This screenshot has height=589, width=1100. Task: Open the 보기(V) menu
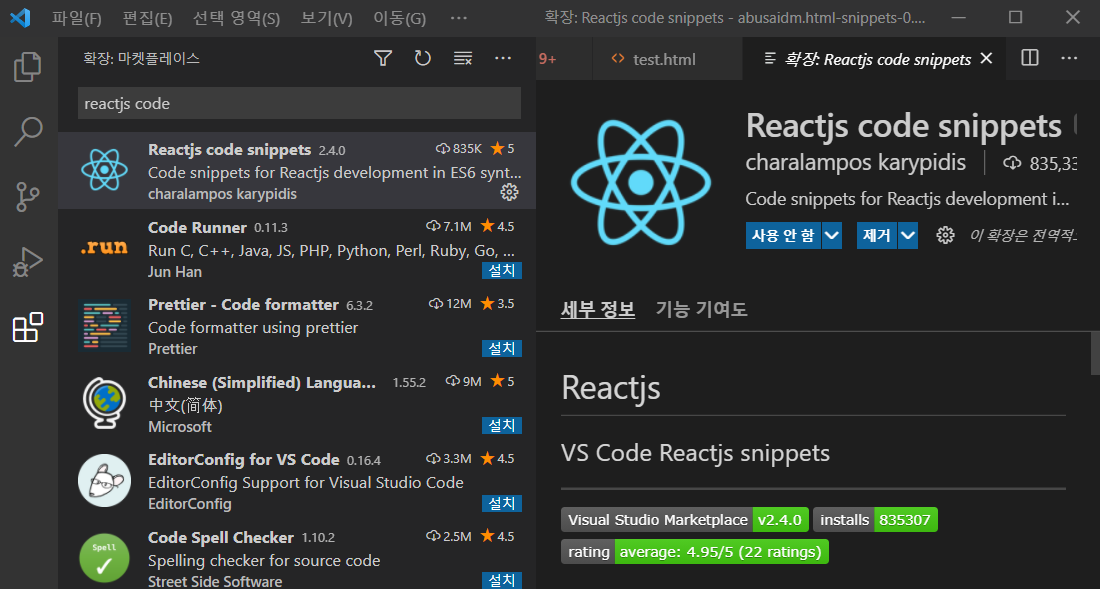(x=326, y=18)
